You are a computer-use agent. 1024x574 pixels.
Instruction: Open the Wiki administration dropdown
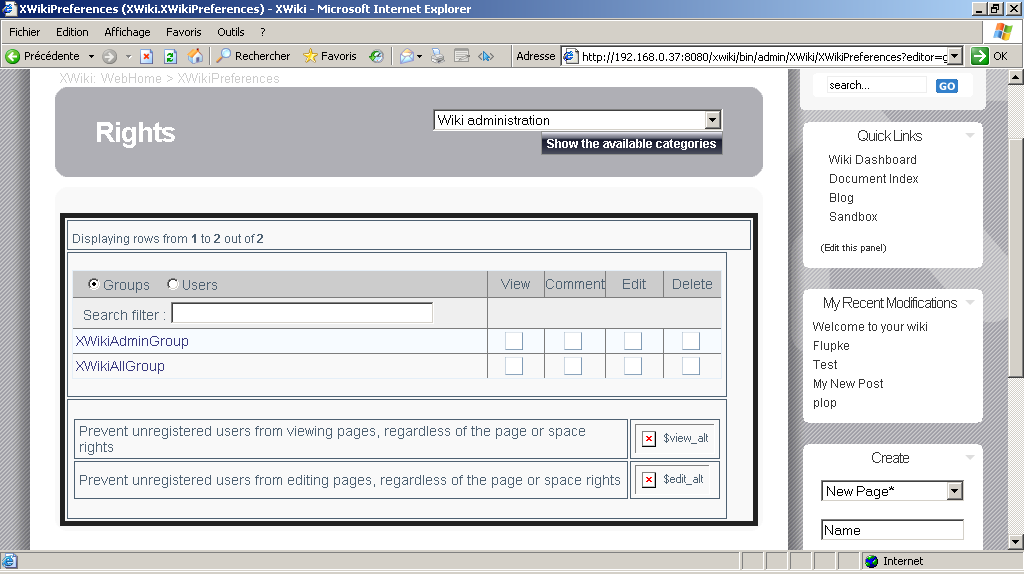point(577,120)
